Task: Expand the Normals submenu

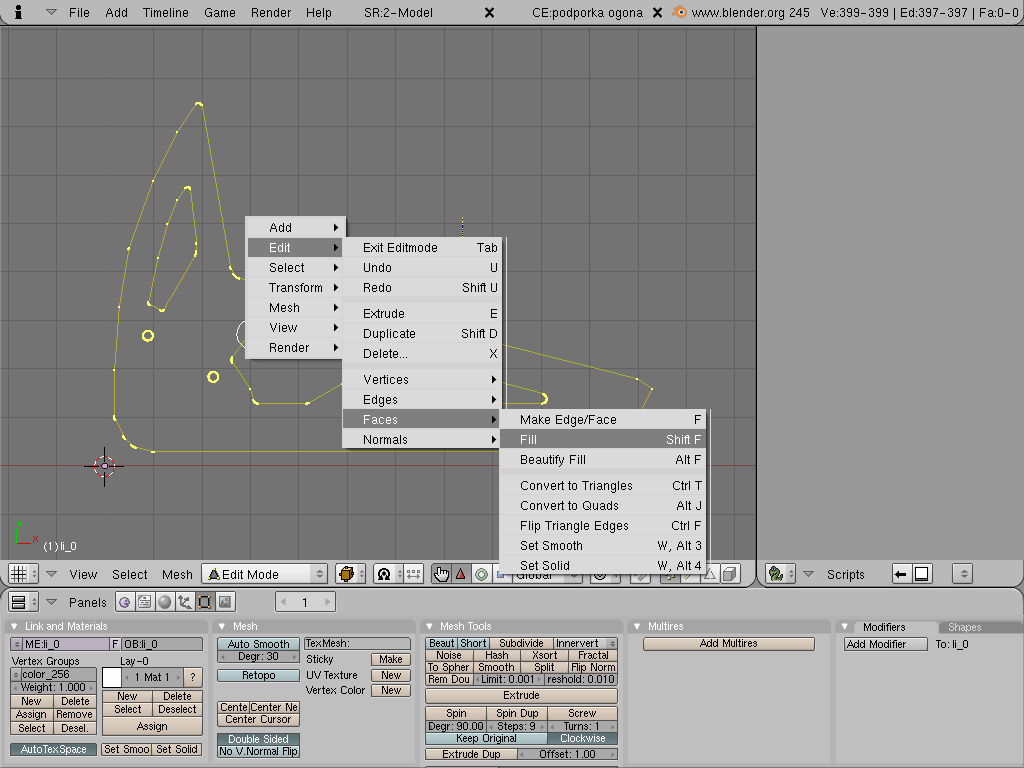Action: [x=423, y=440]
